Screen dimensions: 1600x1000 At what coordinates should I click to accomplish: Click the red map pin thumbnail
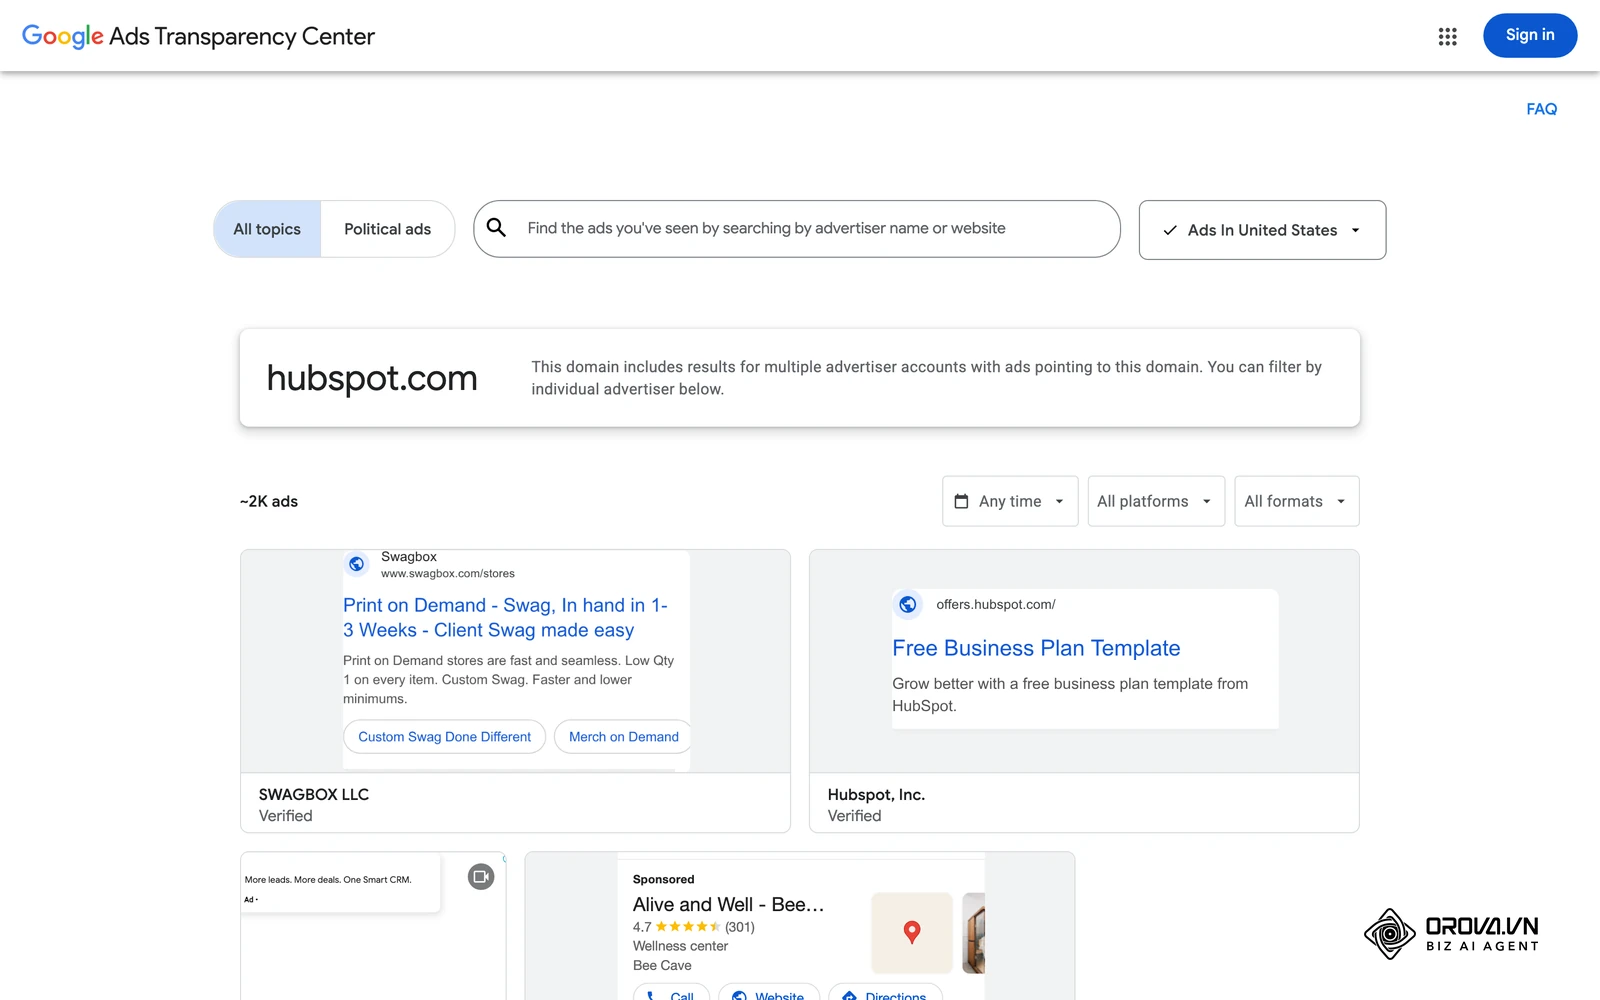(x=912, y=933)
